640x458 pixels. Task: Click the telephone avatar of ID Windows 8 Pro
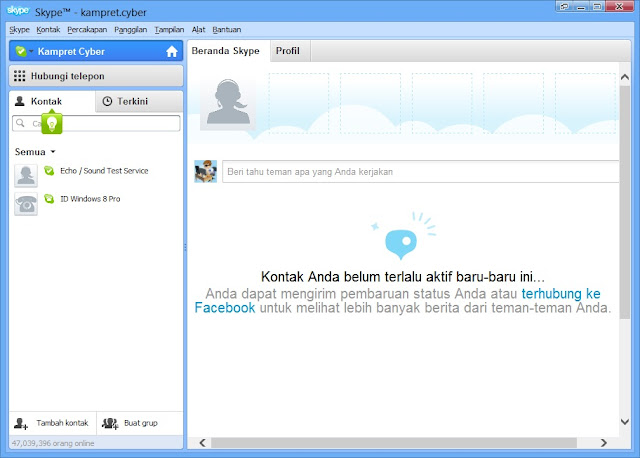(26, 204)
